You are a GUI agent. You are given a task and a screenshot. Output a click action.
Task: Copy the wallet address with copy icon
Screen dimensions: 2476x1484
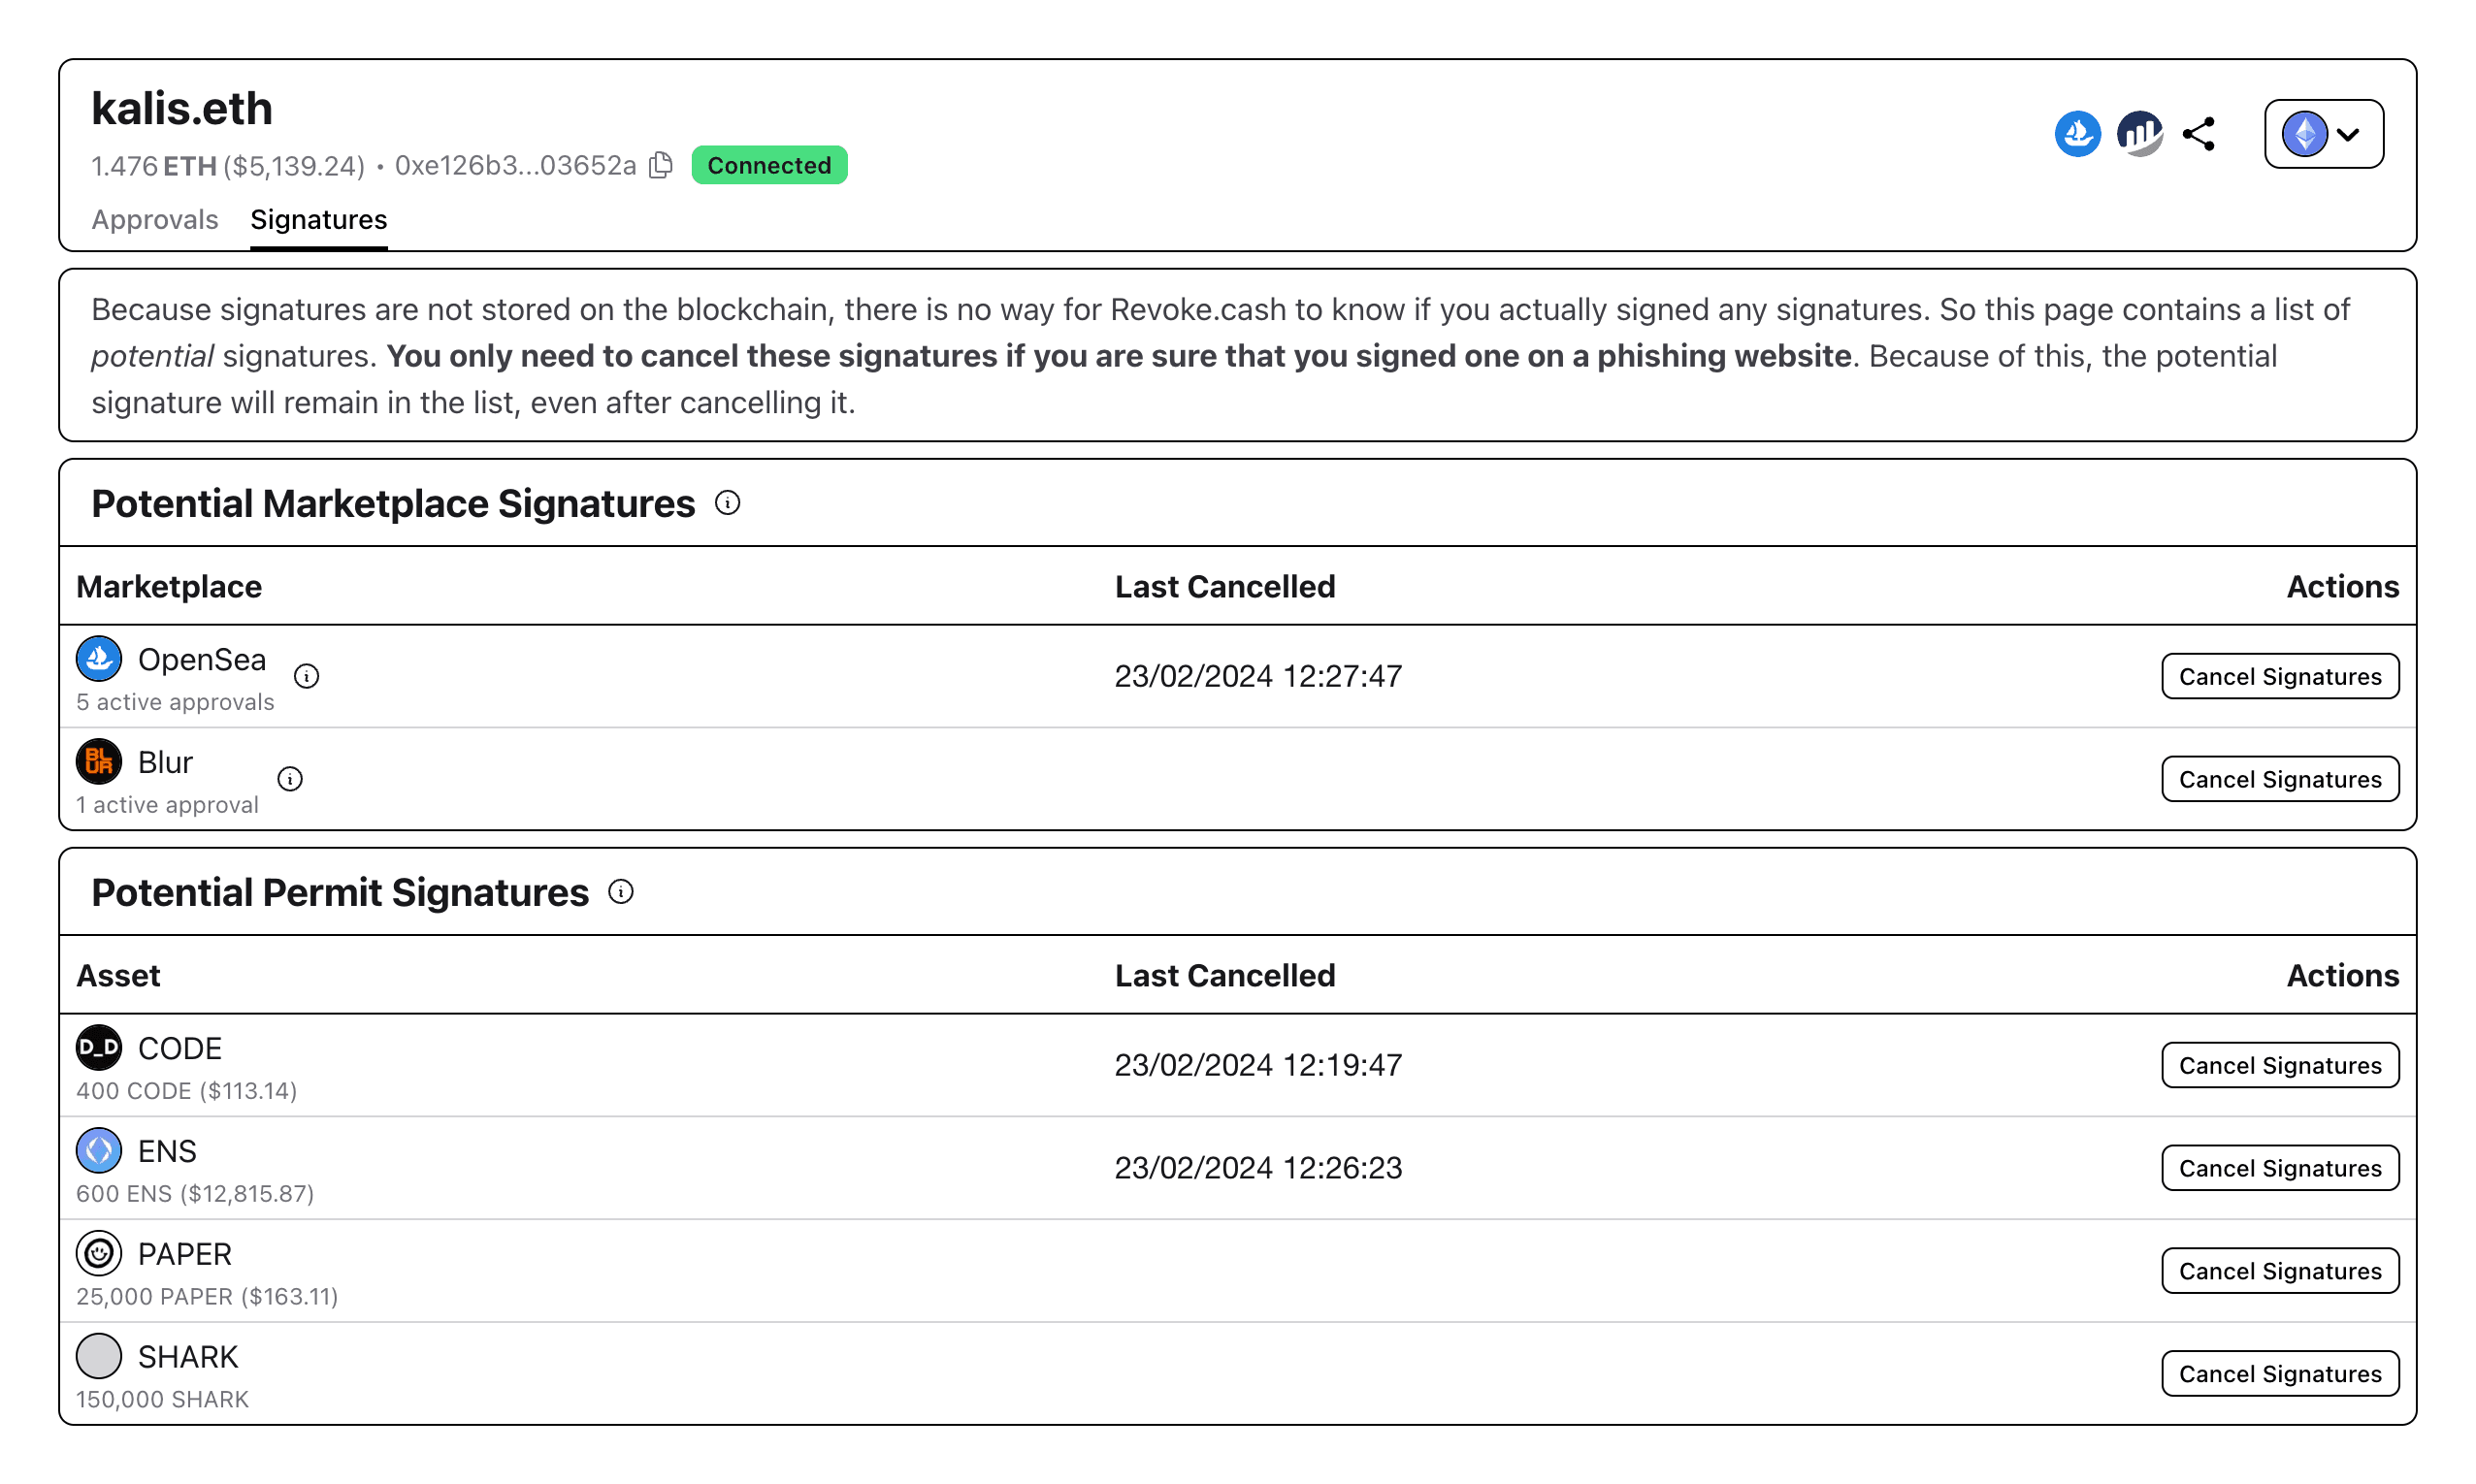tap(660, 165)
